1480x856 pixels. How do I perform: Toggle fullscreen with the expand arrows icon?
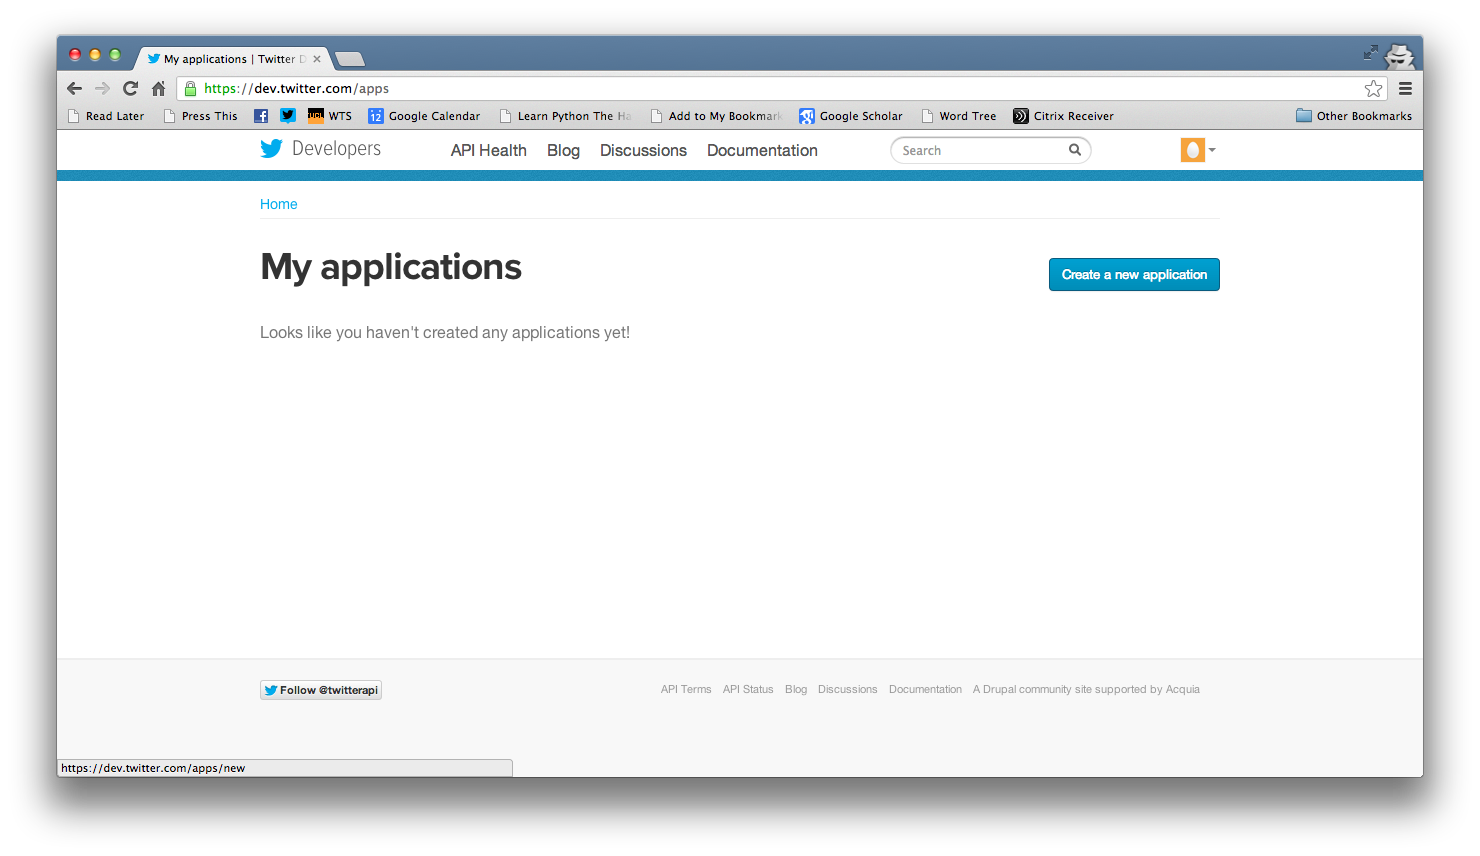click(x=1371, y=52)
